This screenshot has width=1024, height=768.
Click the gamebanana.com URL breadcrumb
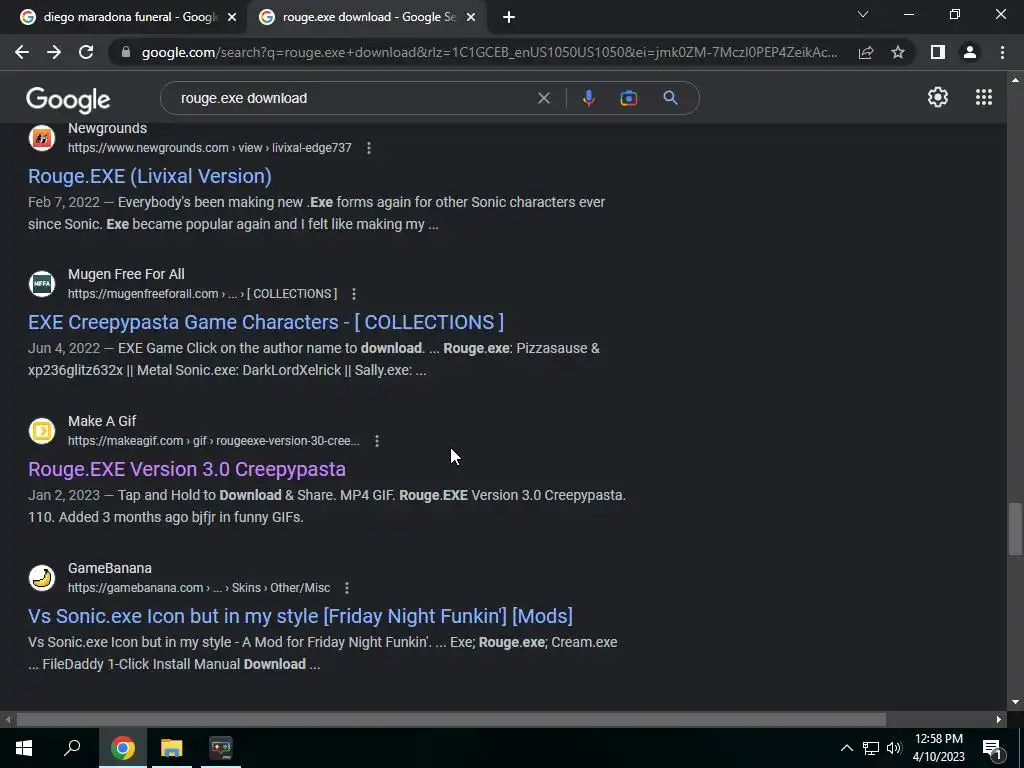pos(199,588)
